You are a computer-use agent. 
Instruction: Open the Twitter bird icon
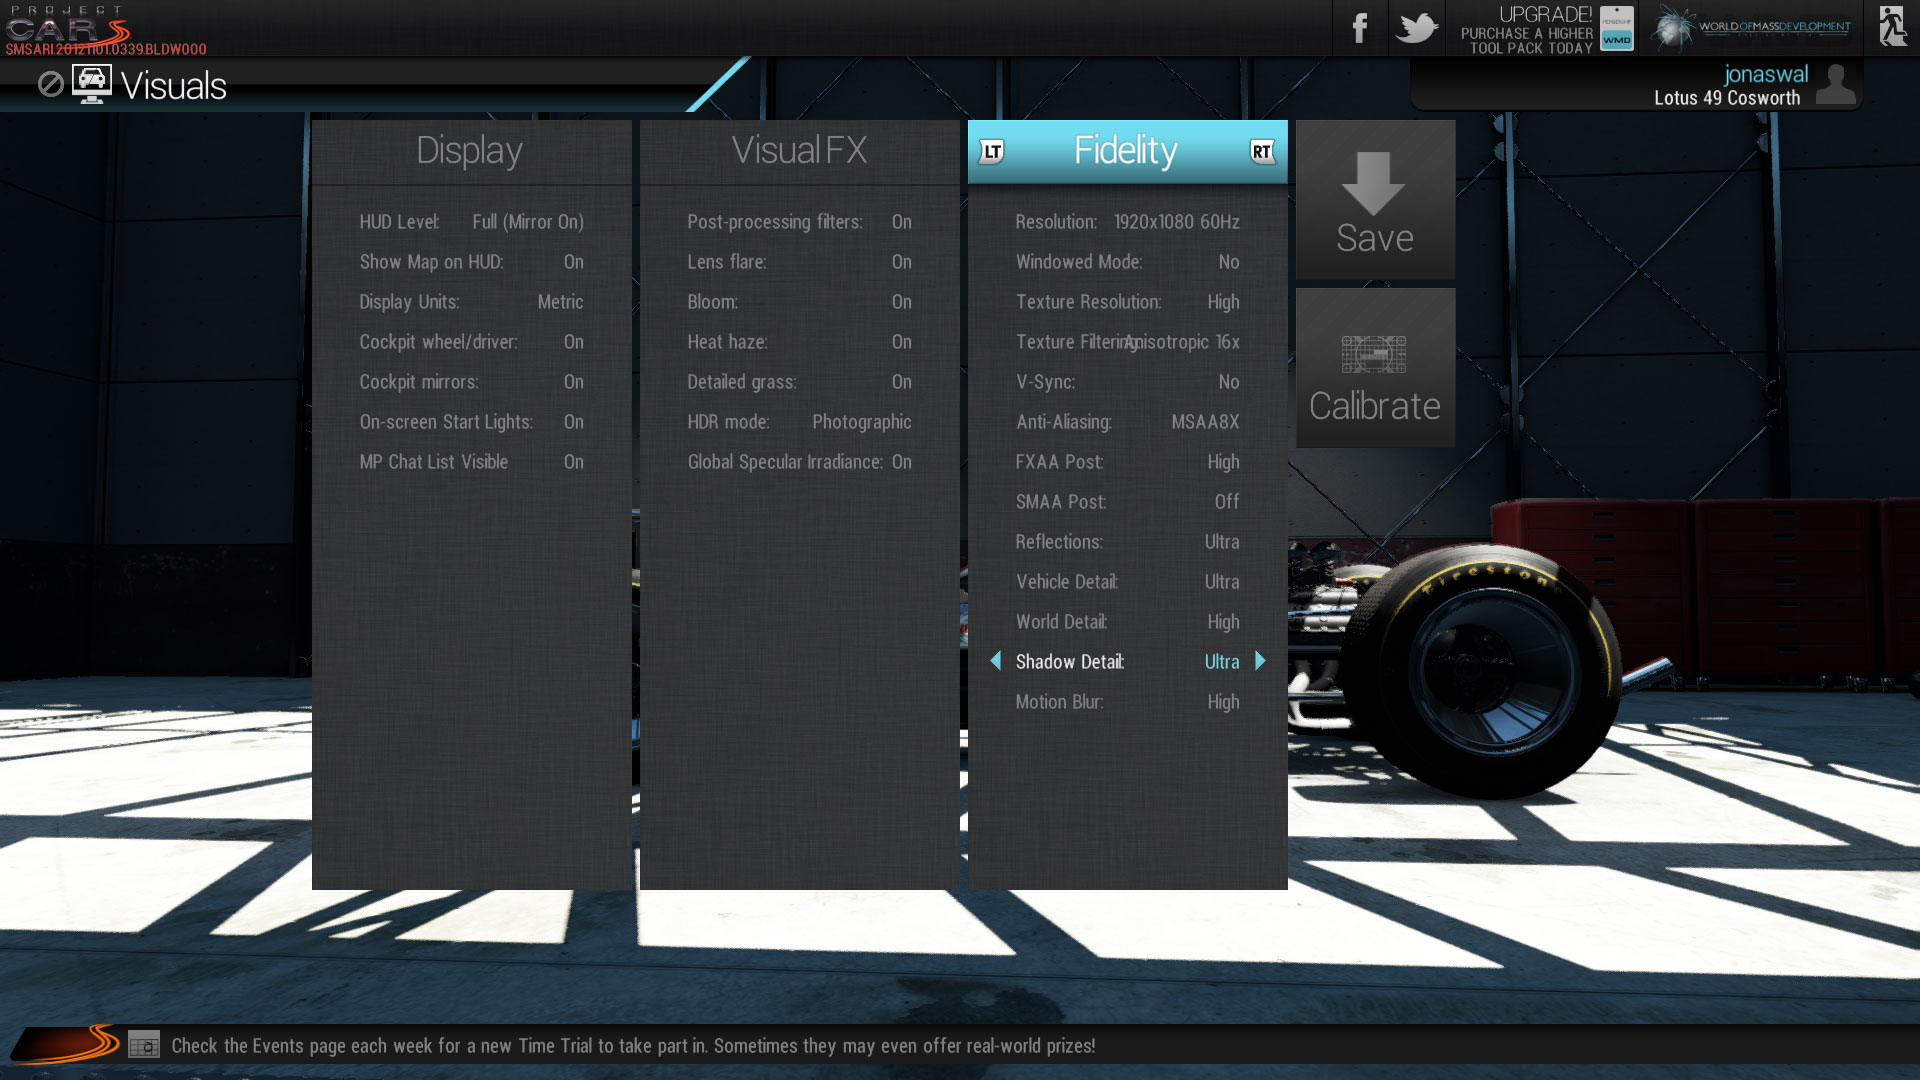tap(1416, 28)
